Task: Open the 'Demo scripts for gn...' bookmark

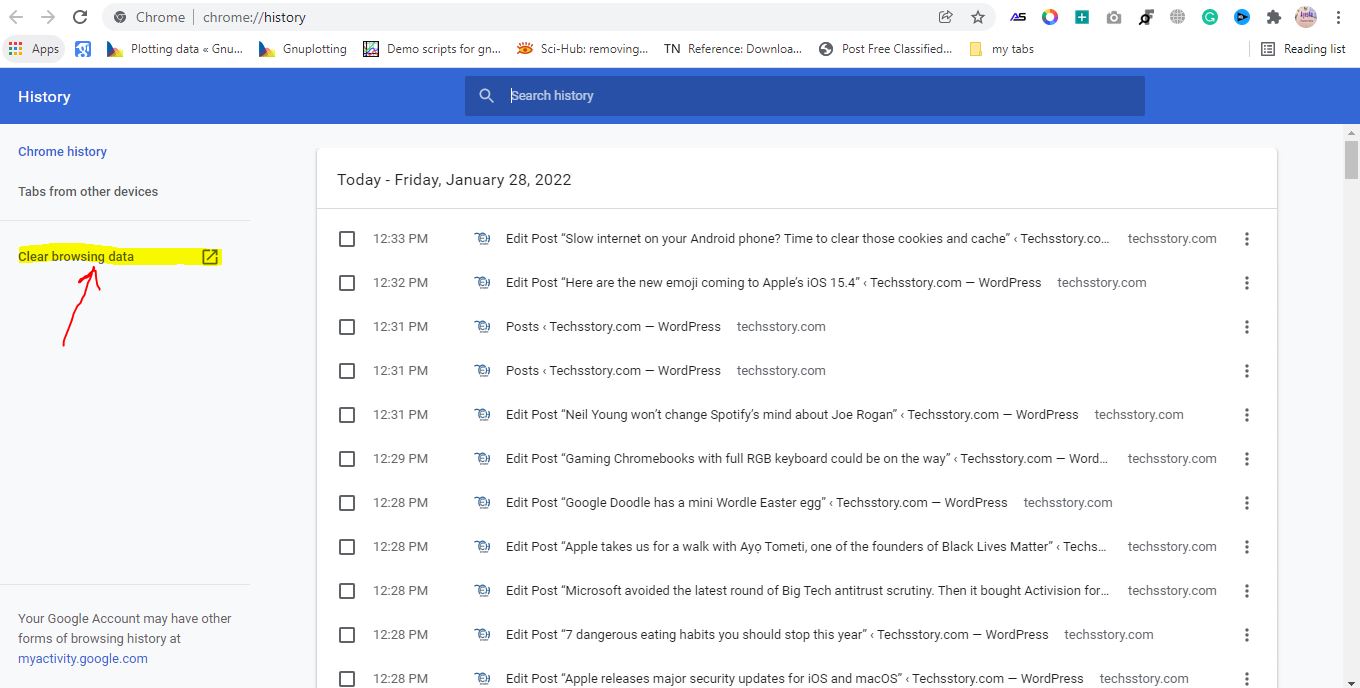Action: [434, 49]
